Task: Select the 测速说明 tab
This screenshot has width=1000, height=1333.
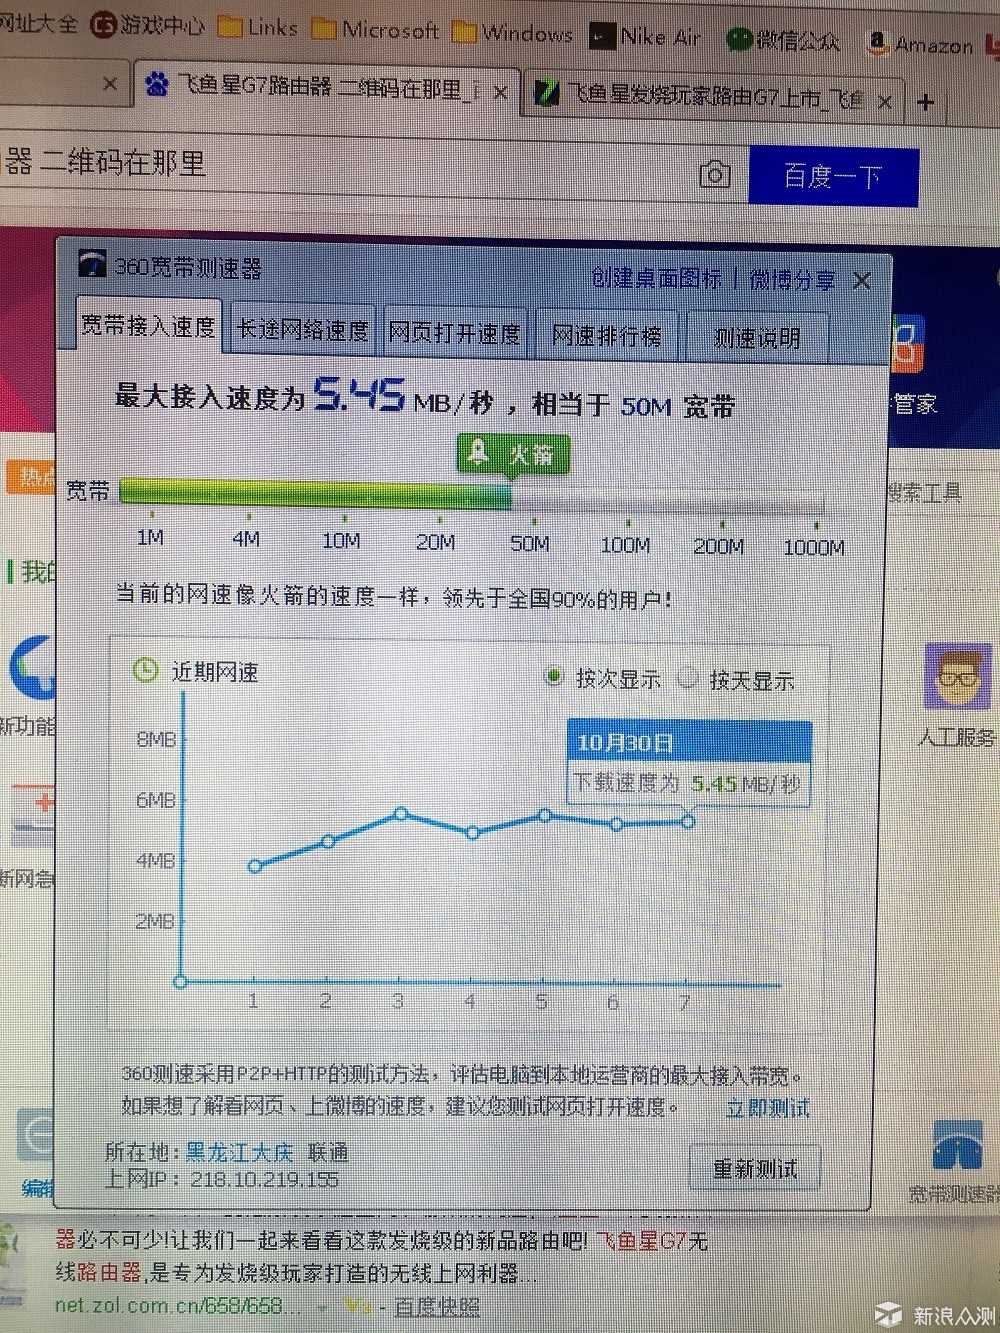Action: 757,337
